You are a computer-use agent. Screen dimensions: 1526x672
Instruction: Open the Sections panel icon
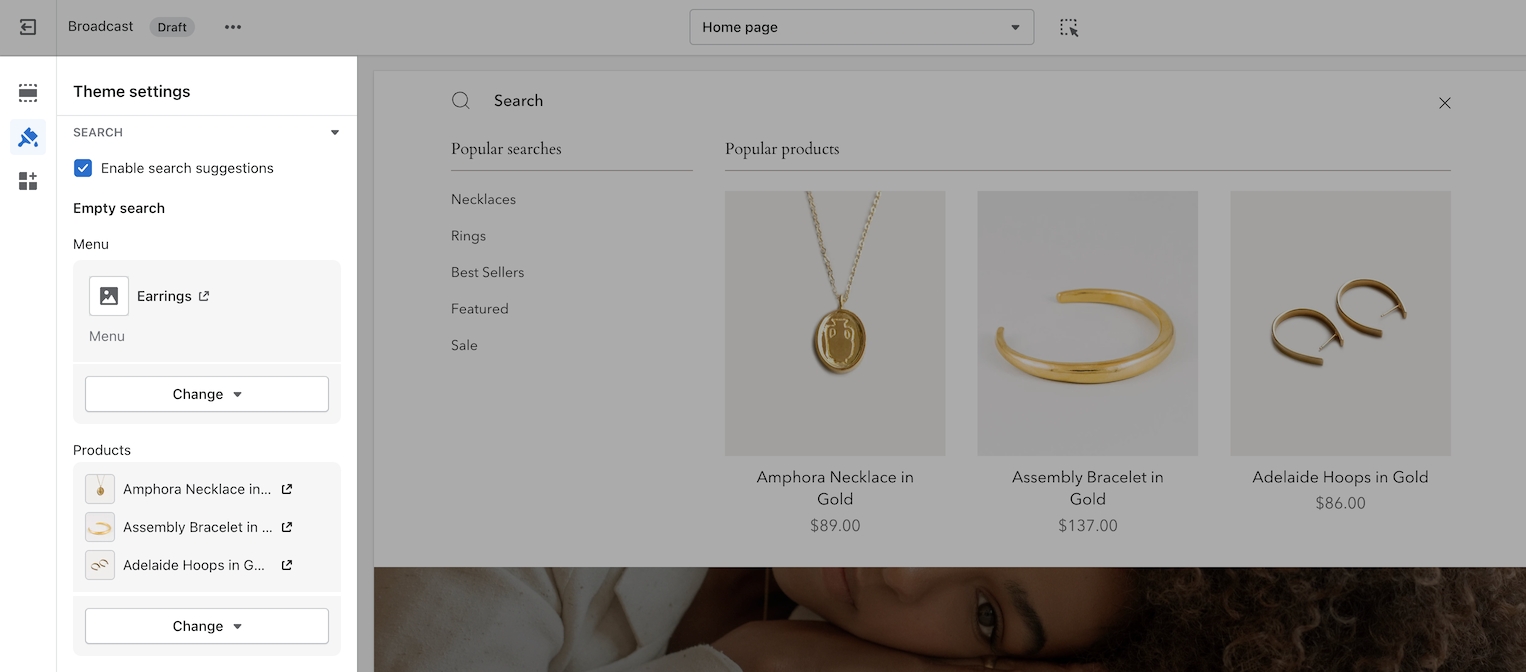pyautogui.click(x=28, y=93)
